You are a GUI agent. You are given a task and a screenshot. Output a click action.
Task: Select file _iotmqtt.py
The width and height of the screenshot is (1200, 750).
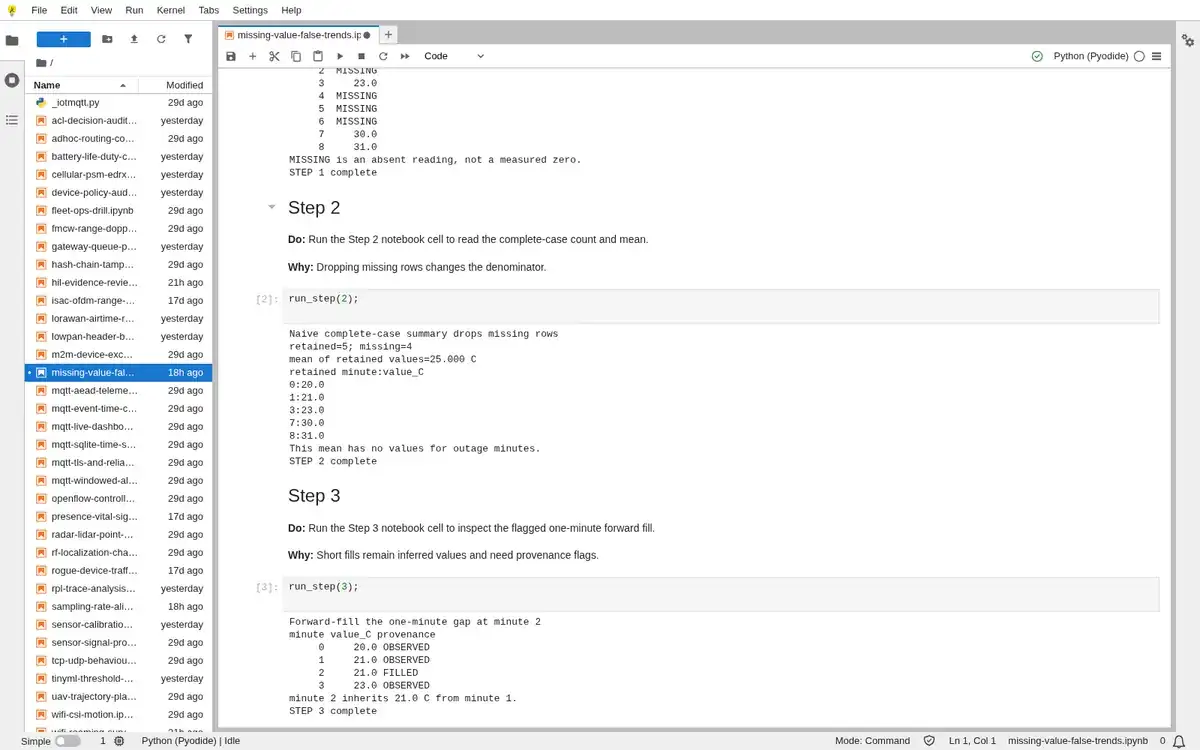point(118,103)
